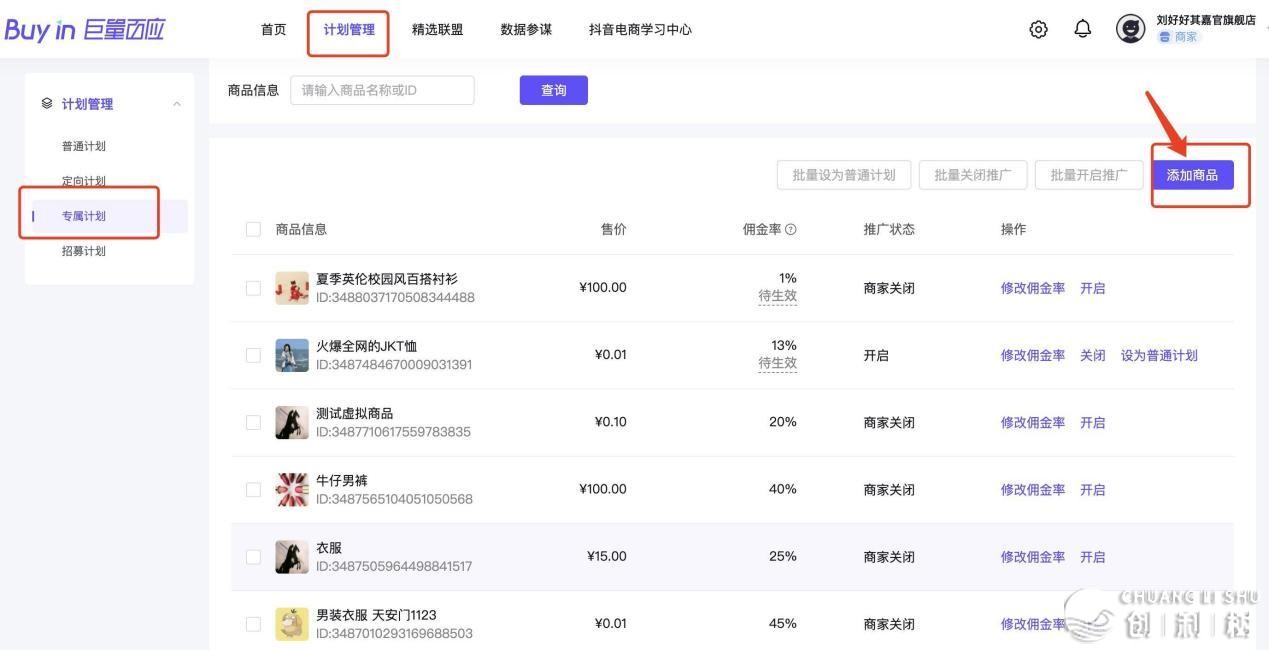Open the 牛仔男裤 product thumbnail
Viewport: 1269px width, 650px height.
click(292, 490)
